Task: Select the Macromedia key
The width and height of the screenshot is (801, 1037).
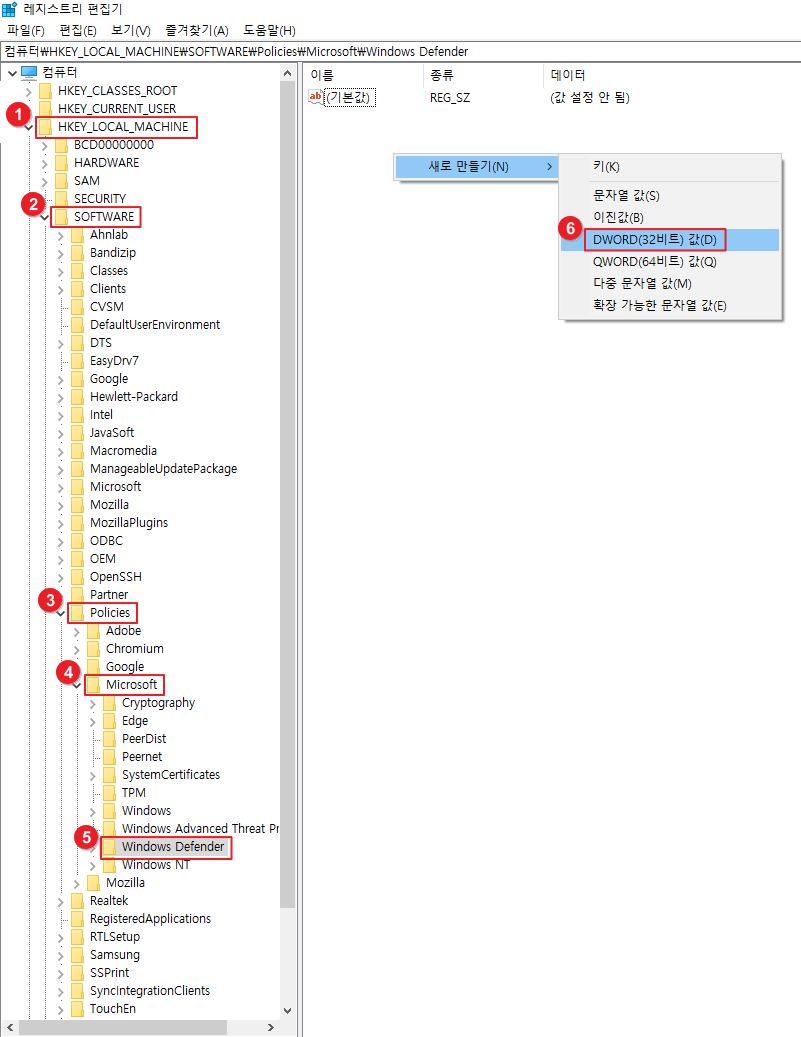Action: pos(123,450)
